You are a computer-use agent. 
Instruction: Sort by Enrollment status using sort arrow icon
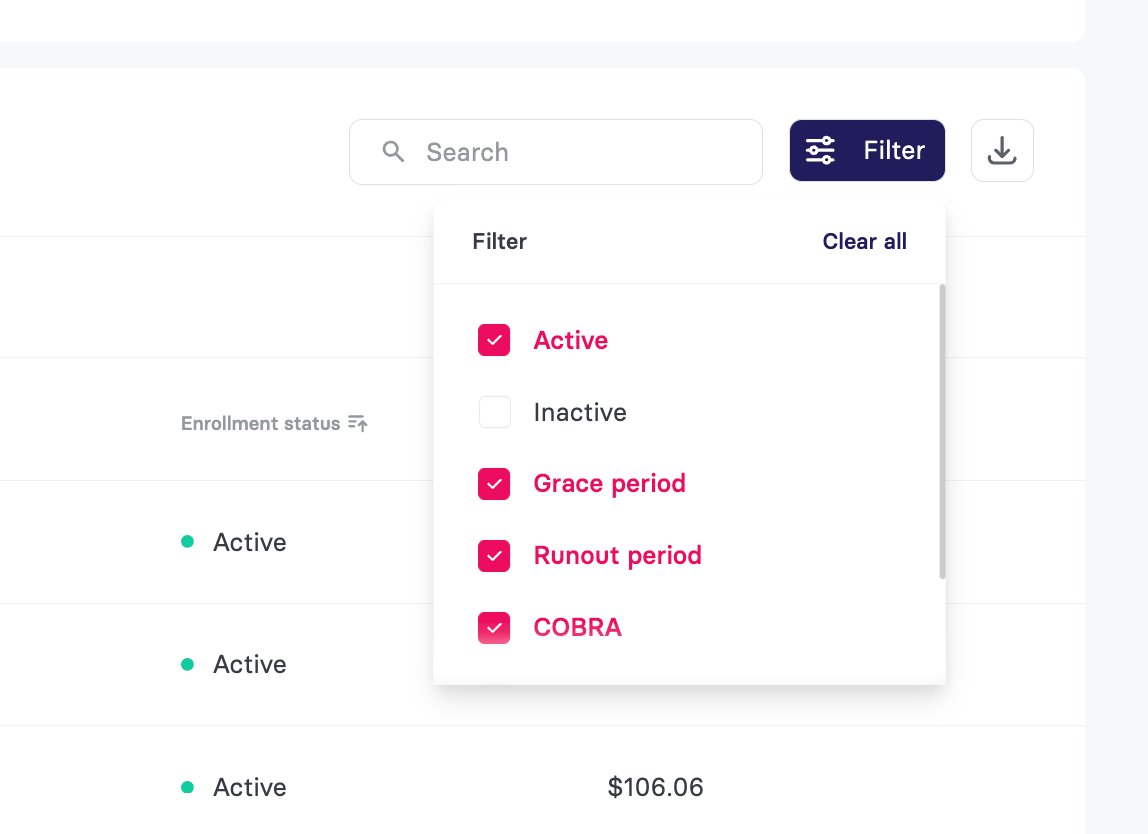pos(357,423)
